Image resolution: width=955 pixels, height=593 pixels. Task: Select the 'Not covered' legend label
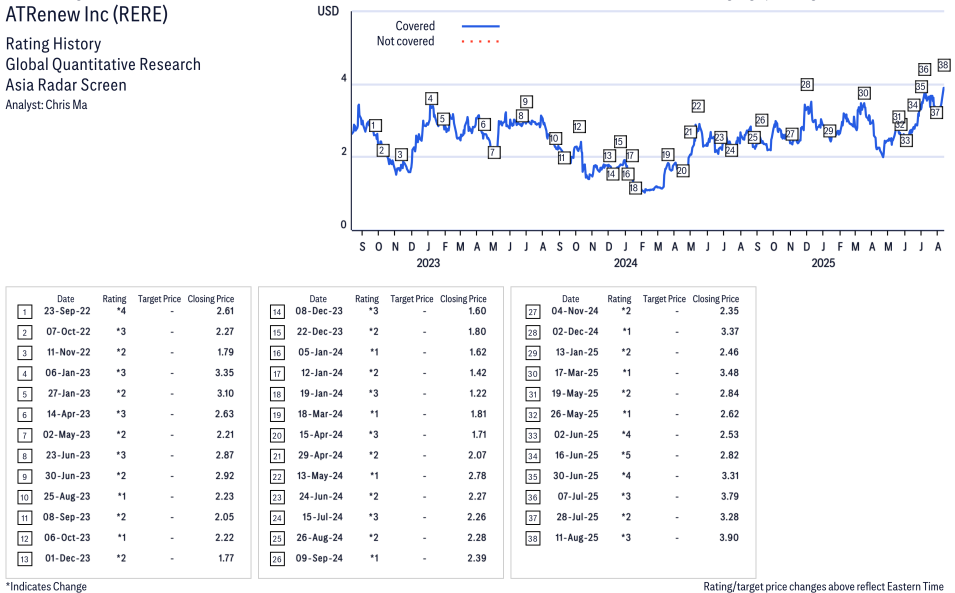[x=406, y=41]
